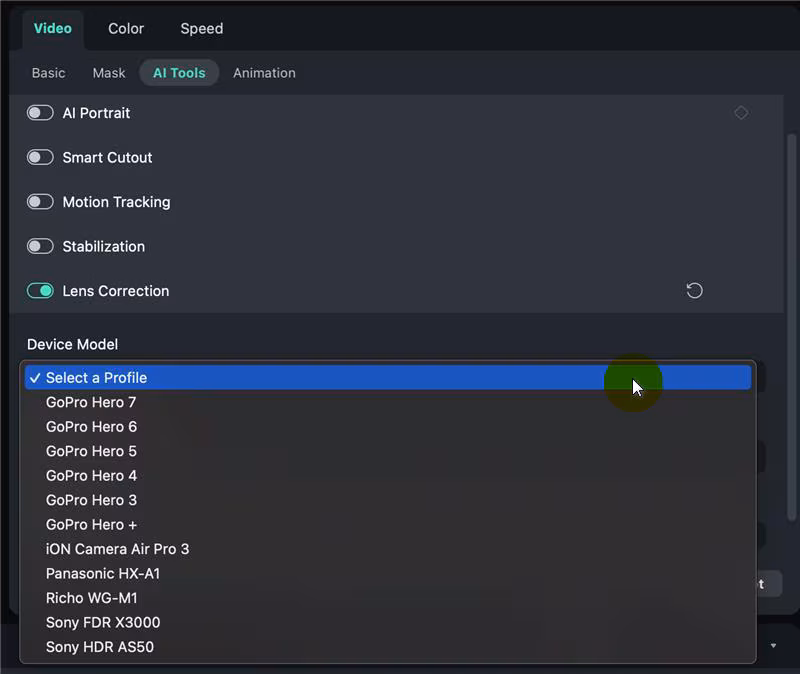Reset Lens Correction with the circular arrow icon

click(x=694, y=291)
